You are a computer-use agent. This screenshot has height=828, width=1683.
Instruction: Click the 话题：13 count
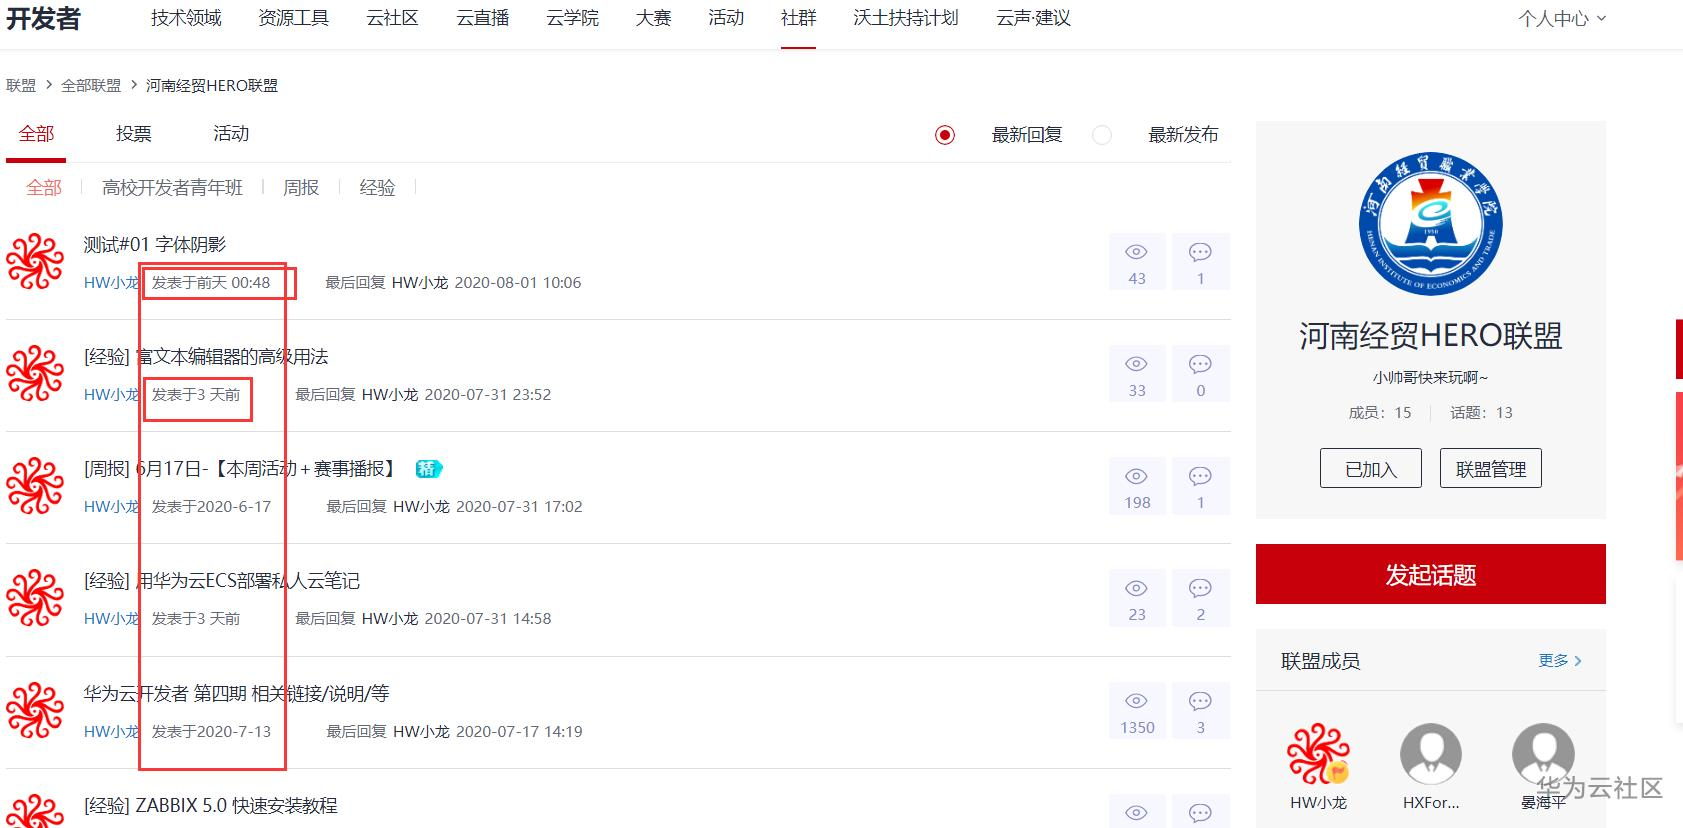pyautogui.click(x=1481, y=413)
